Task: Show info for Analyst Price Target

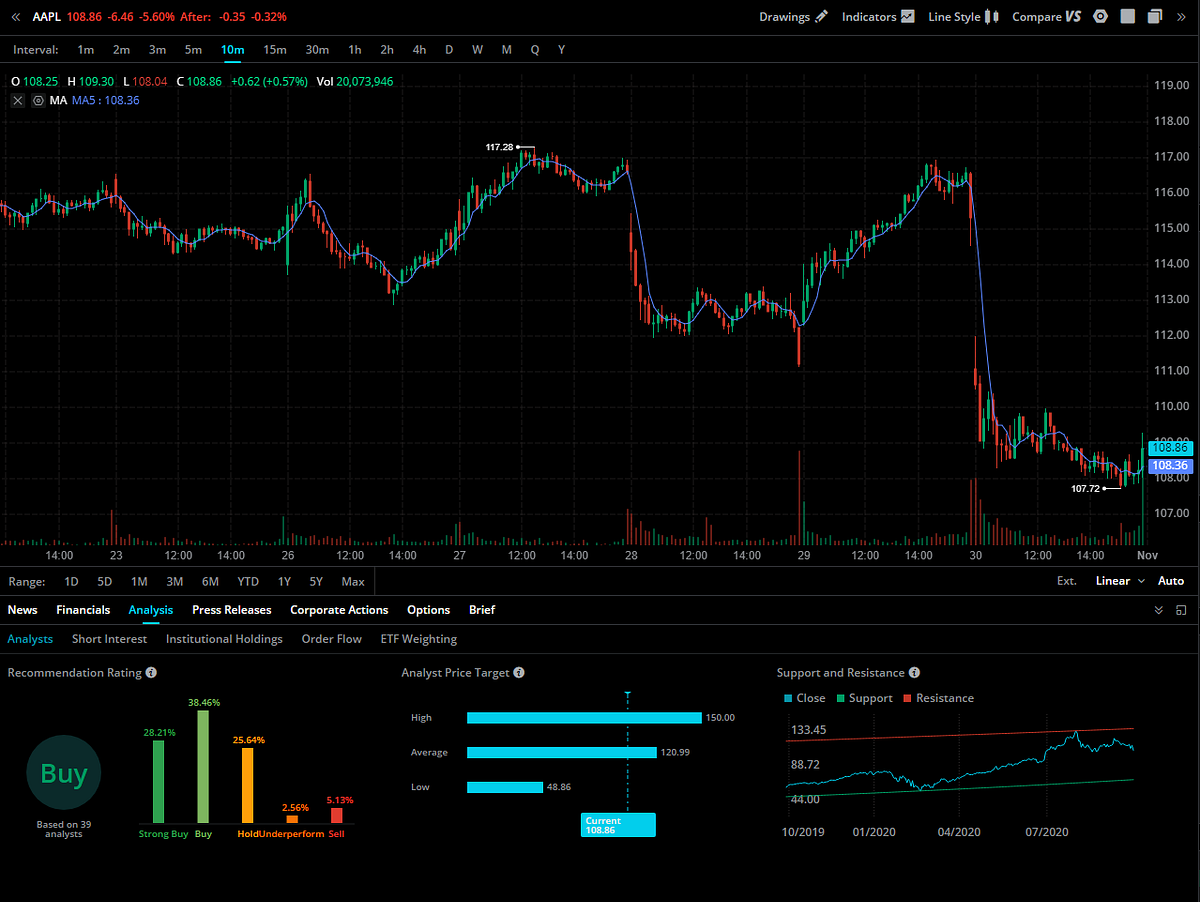Action: [519, 673]
